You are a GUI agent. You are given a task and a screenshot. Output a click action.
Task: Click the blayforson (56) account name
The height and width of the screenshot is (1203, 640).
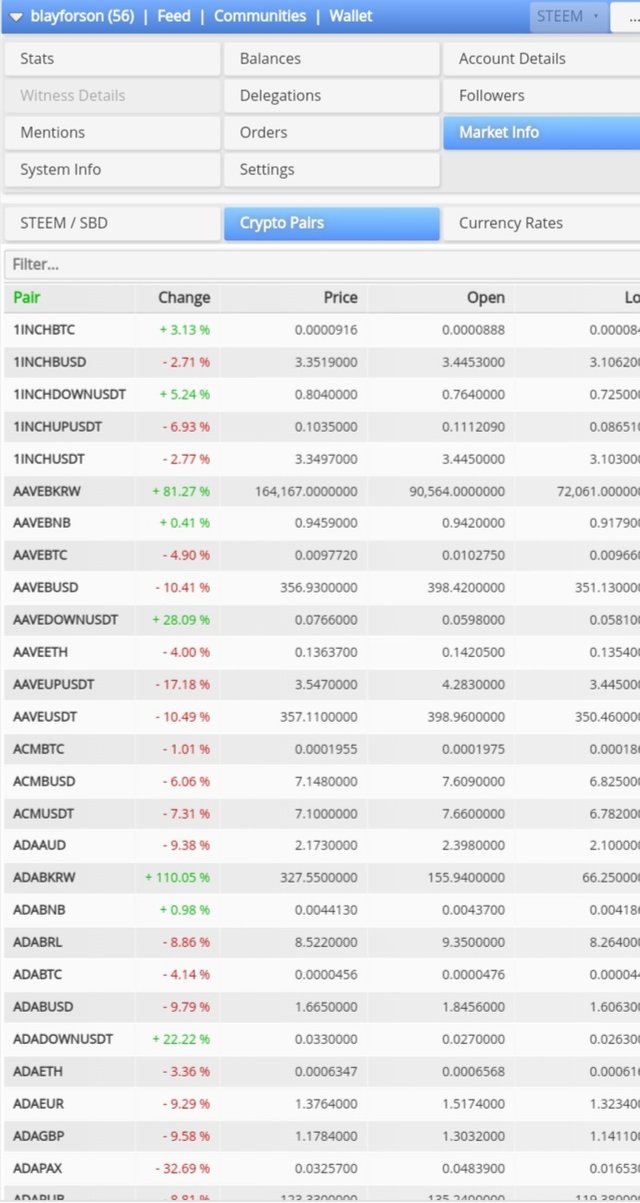pos(83,16)
